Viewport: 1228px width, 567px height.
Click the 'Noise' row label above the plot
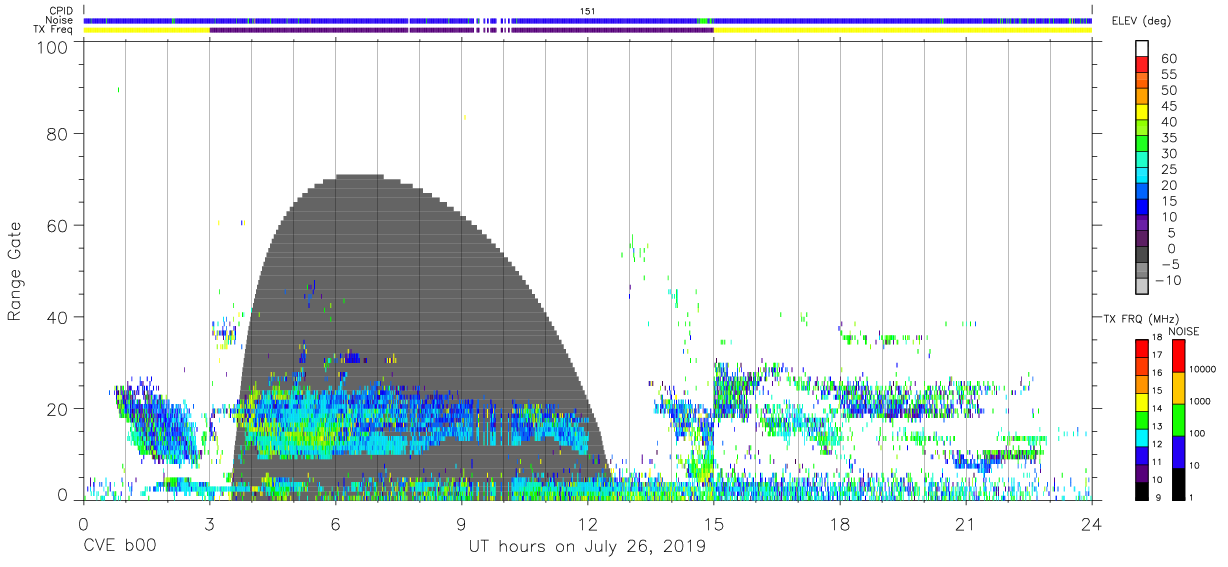click(61, 20)
